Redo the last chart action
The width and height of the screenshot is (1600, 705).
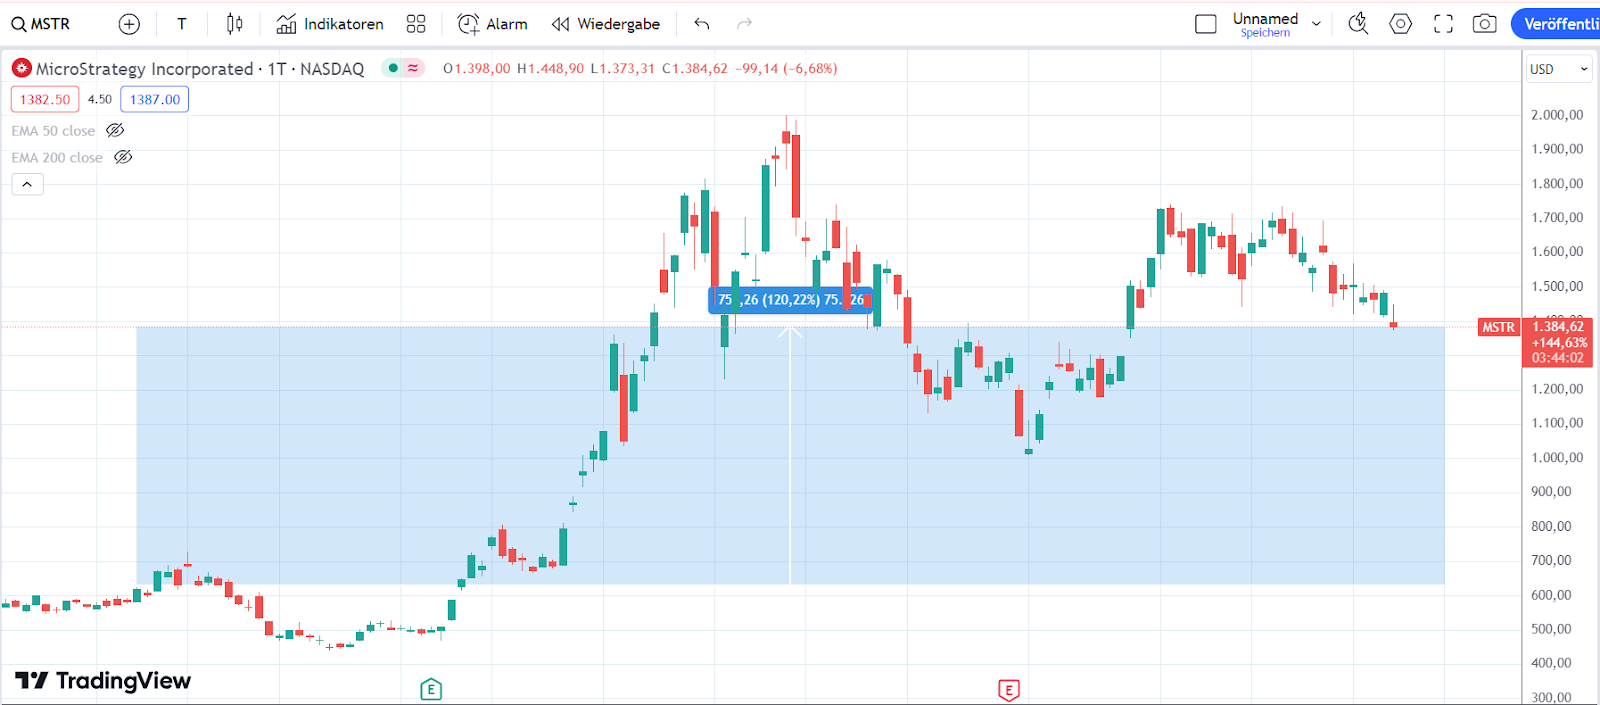[x=744, y=24]
